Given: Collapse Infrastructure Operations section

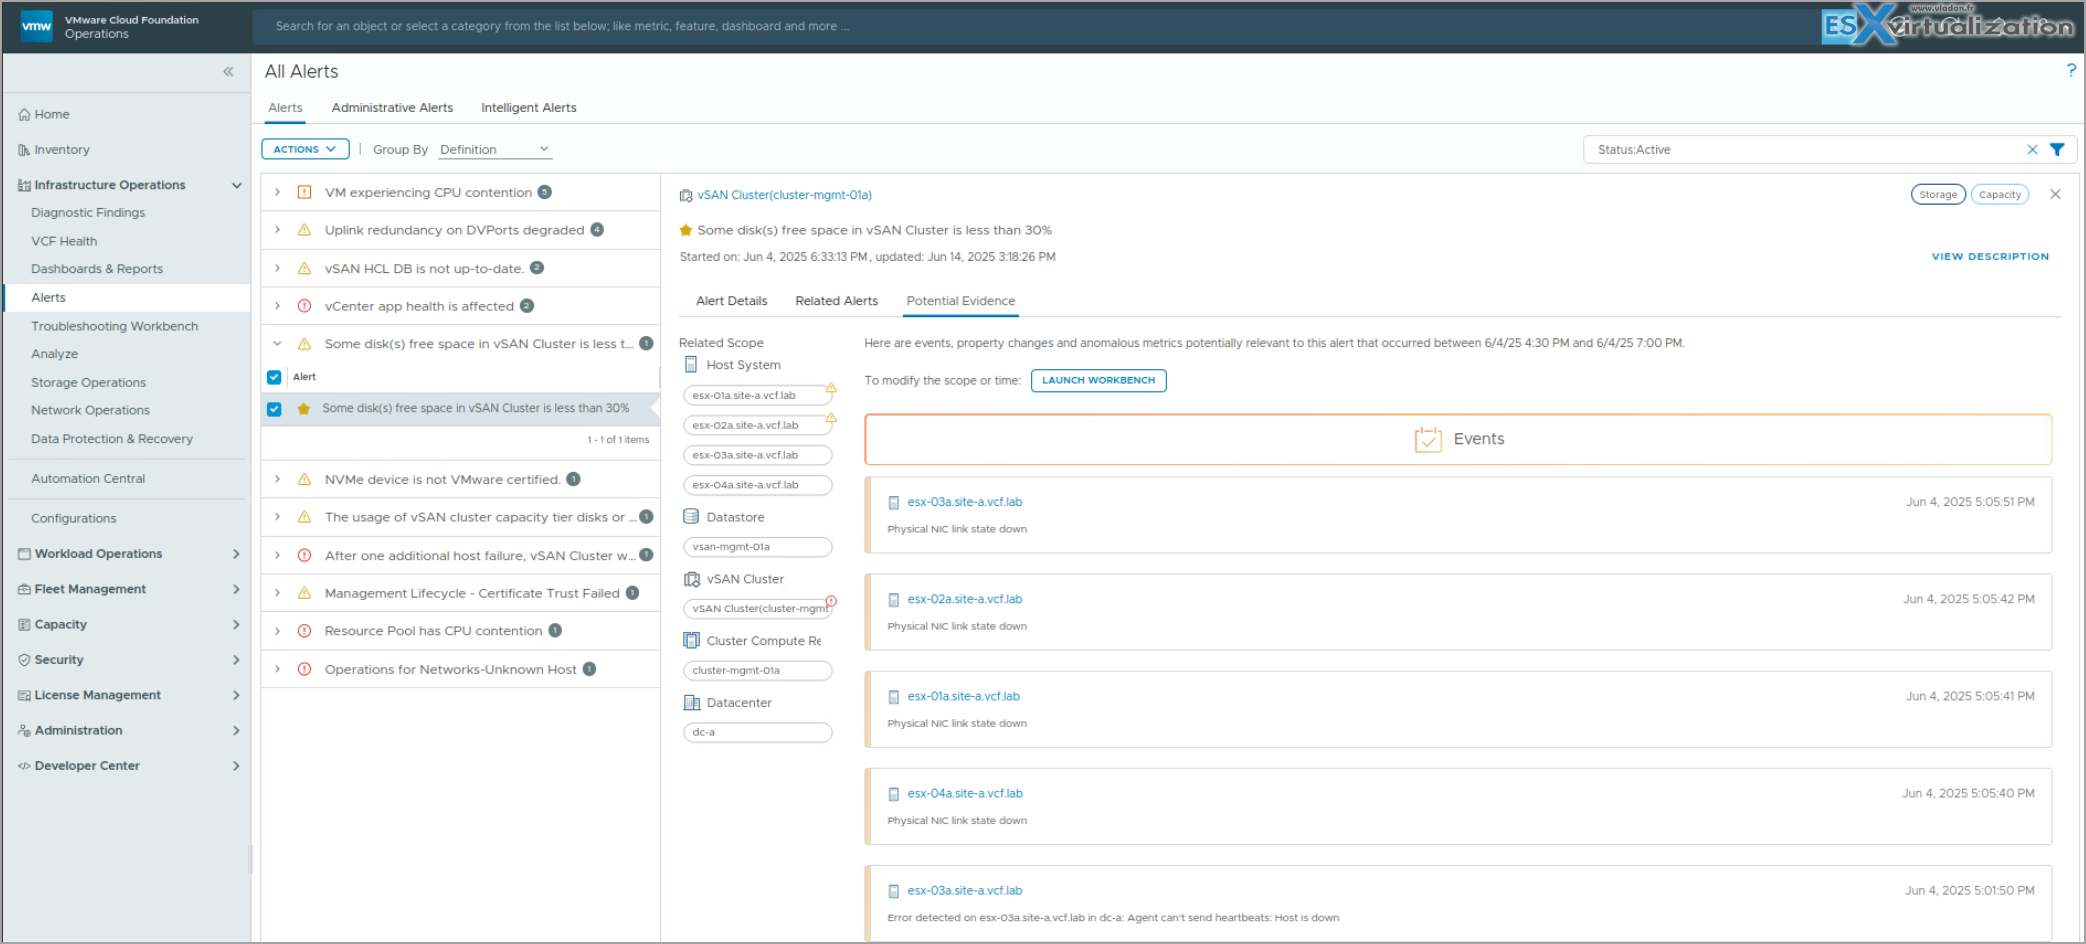Looking at the screenshot, I should point(237,185).
